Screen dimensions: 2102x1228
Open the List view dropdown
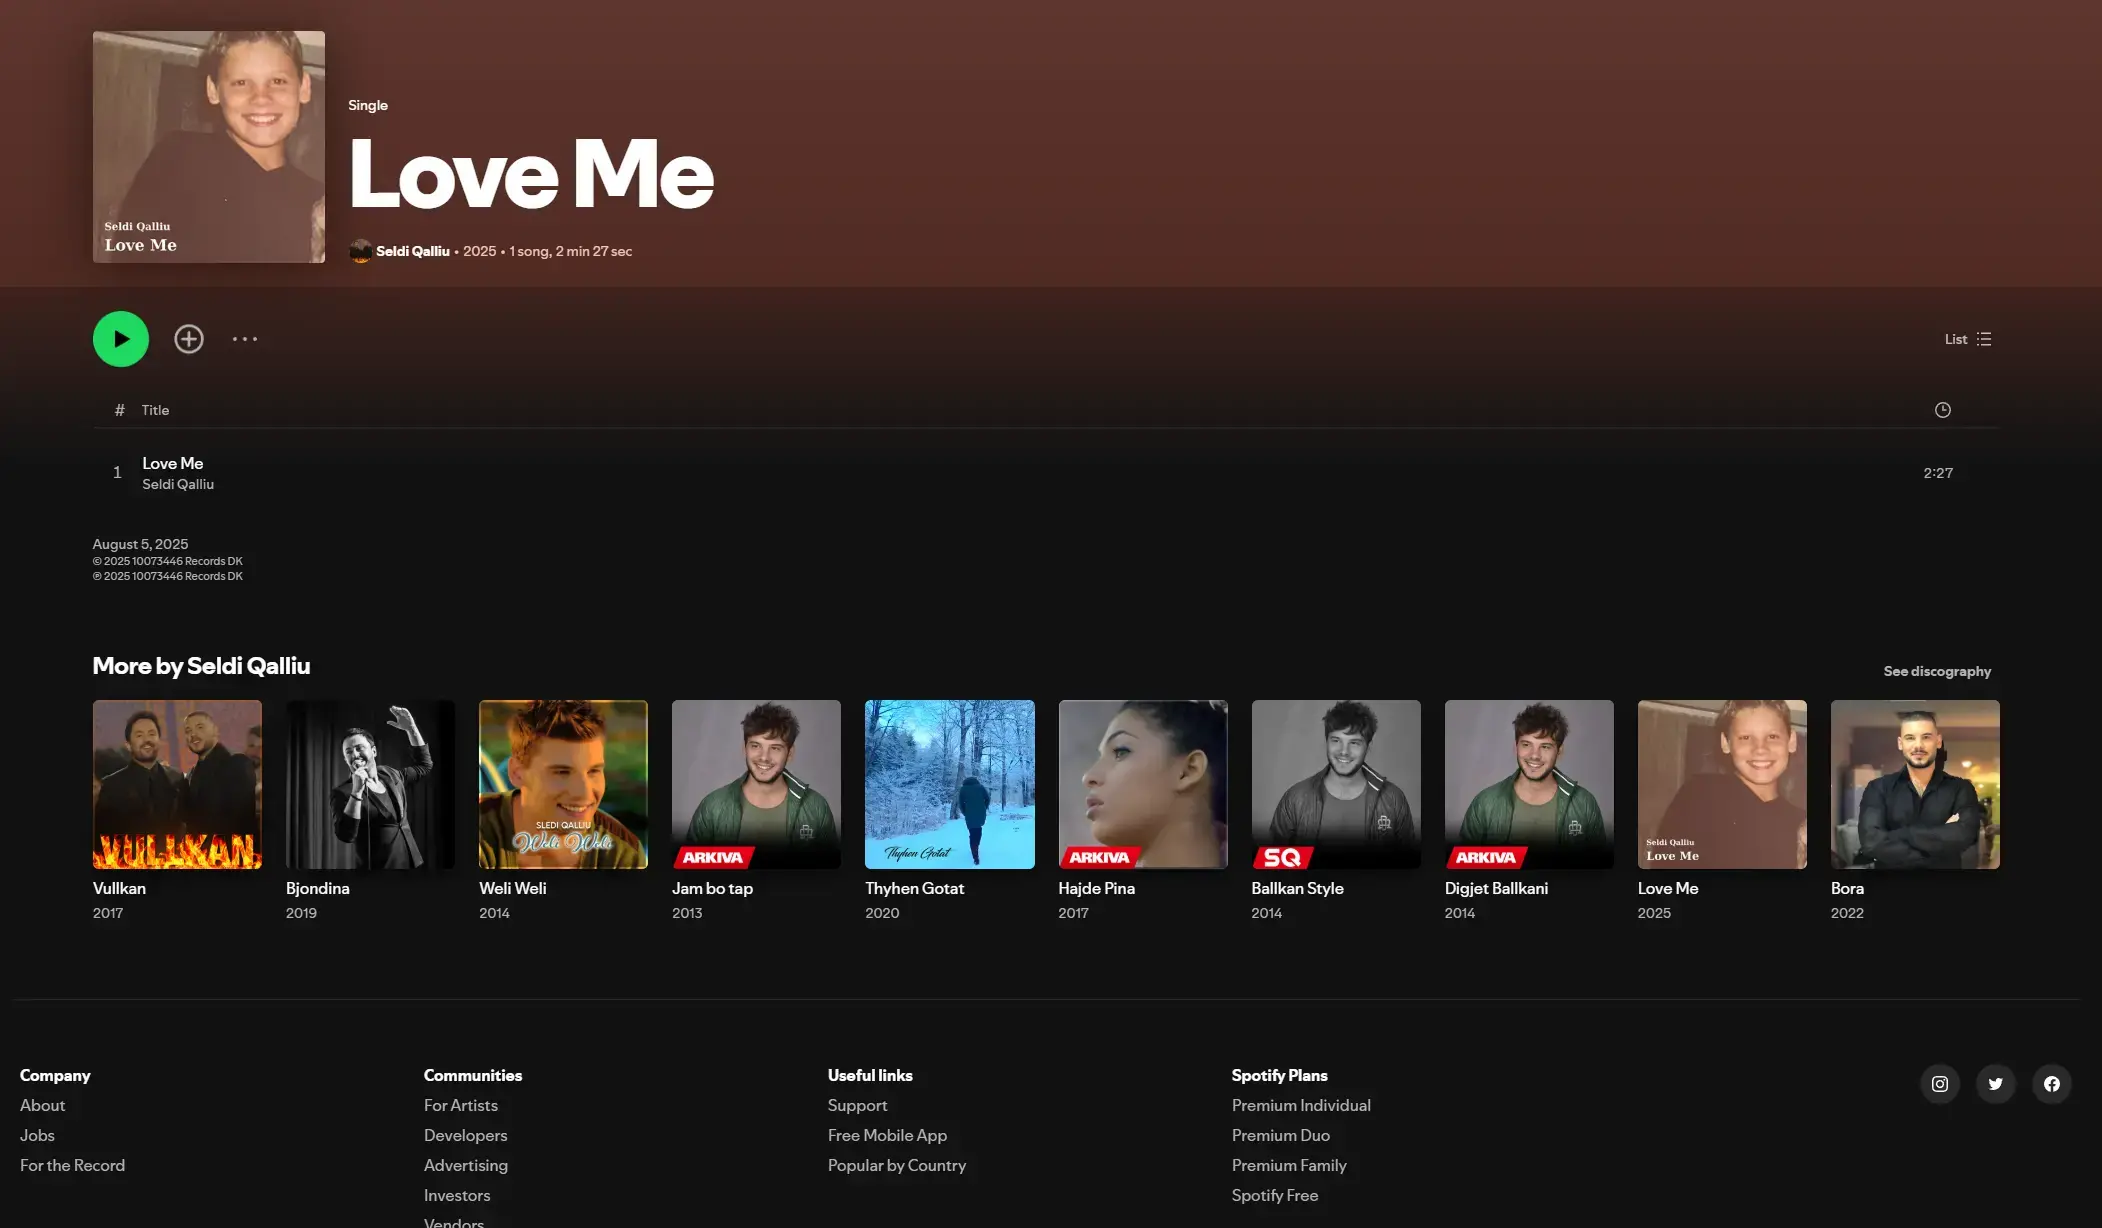[x=1967, y=339]
